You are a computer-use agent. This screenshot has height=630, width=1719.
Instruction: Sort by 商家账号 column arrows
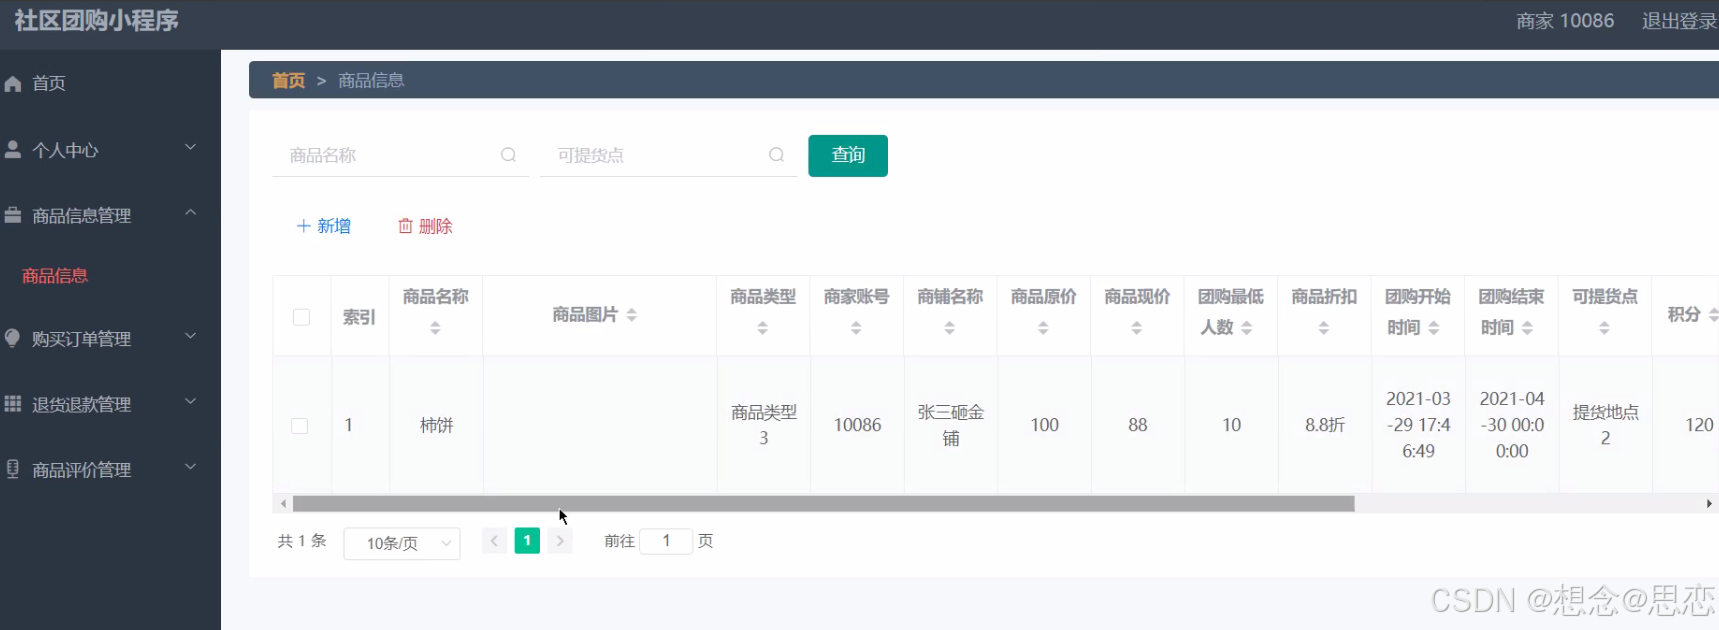tap(856, 328)
